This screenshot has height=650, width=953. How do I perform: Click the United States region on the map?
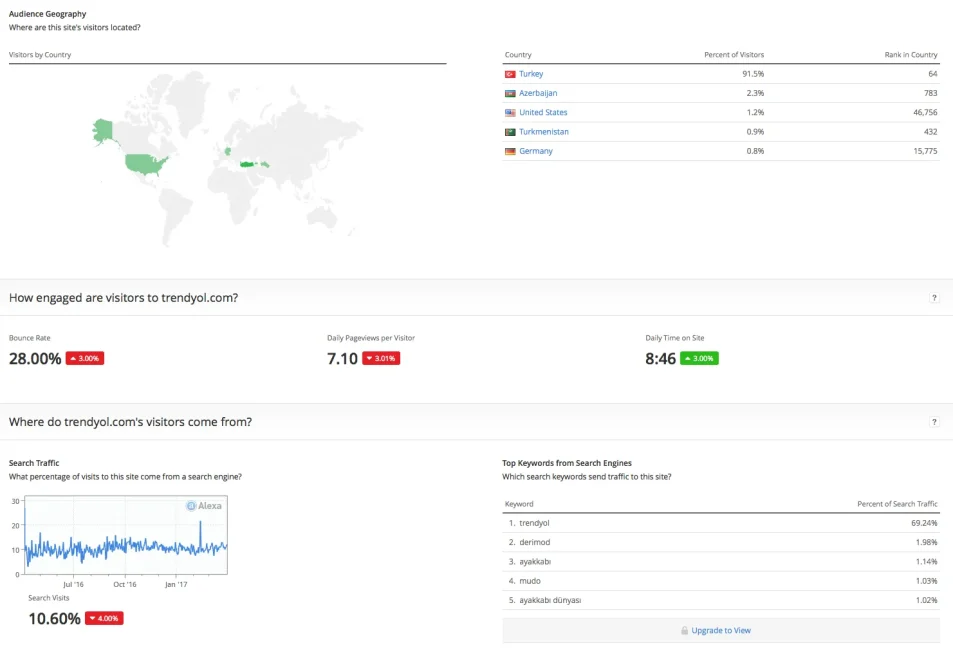(145, 163)
